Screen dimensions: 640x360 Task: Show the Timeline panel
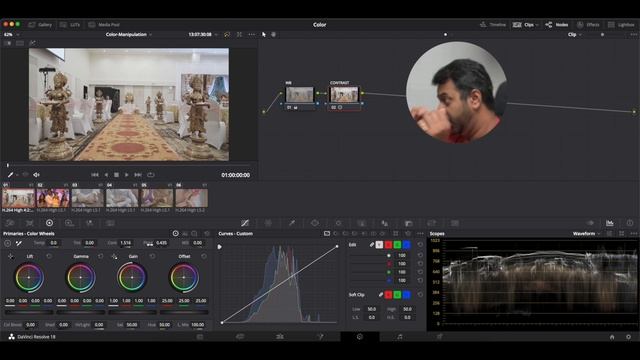coord(493,24)
